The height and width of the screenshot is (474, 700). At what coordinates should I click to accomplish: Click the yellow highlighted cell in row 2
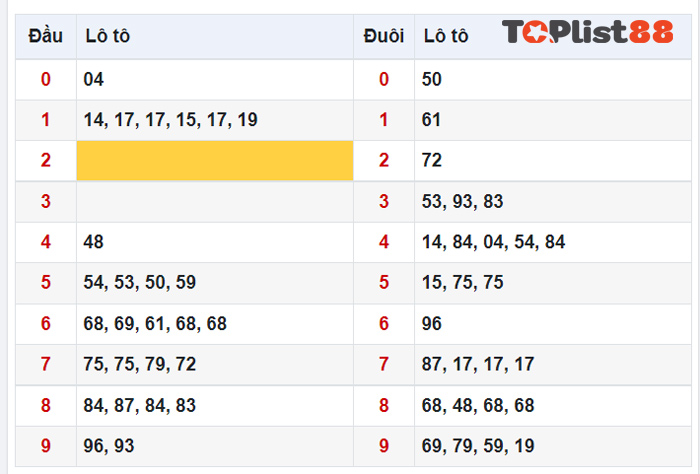[215, 160]
